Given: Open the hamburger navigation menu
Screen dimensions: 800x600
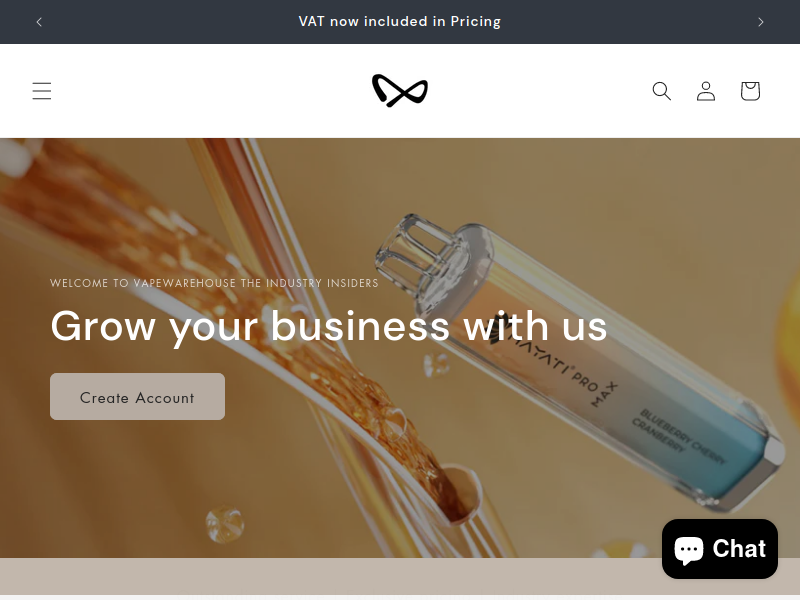Looking at the screenshot, I should [x=42, y=91].
